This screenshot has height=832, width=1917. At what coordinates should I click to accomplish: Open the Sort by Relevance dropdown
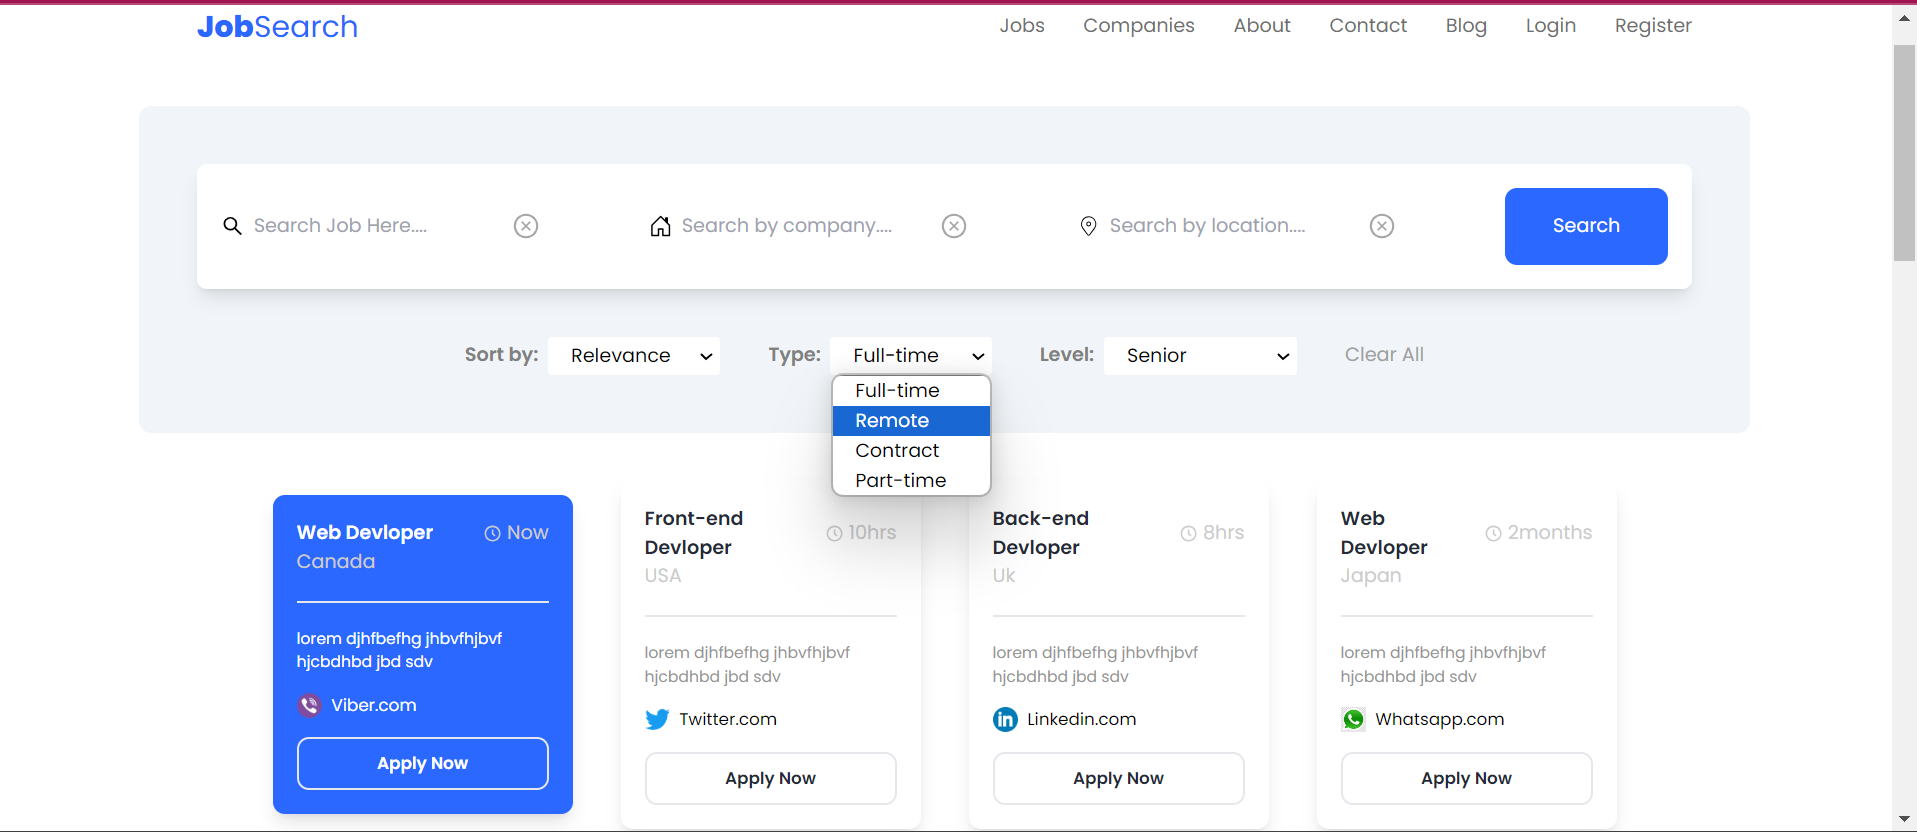[x=634, y=356]
